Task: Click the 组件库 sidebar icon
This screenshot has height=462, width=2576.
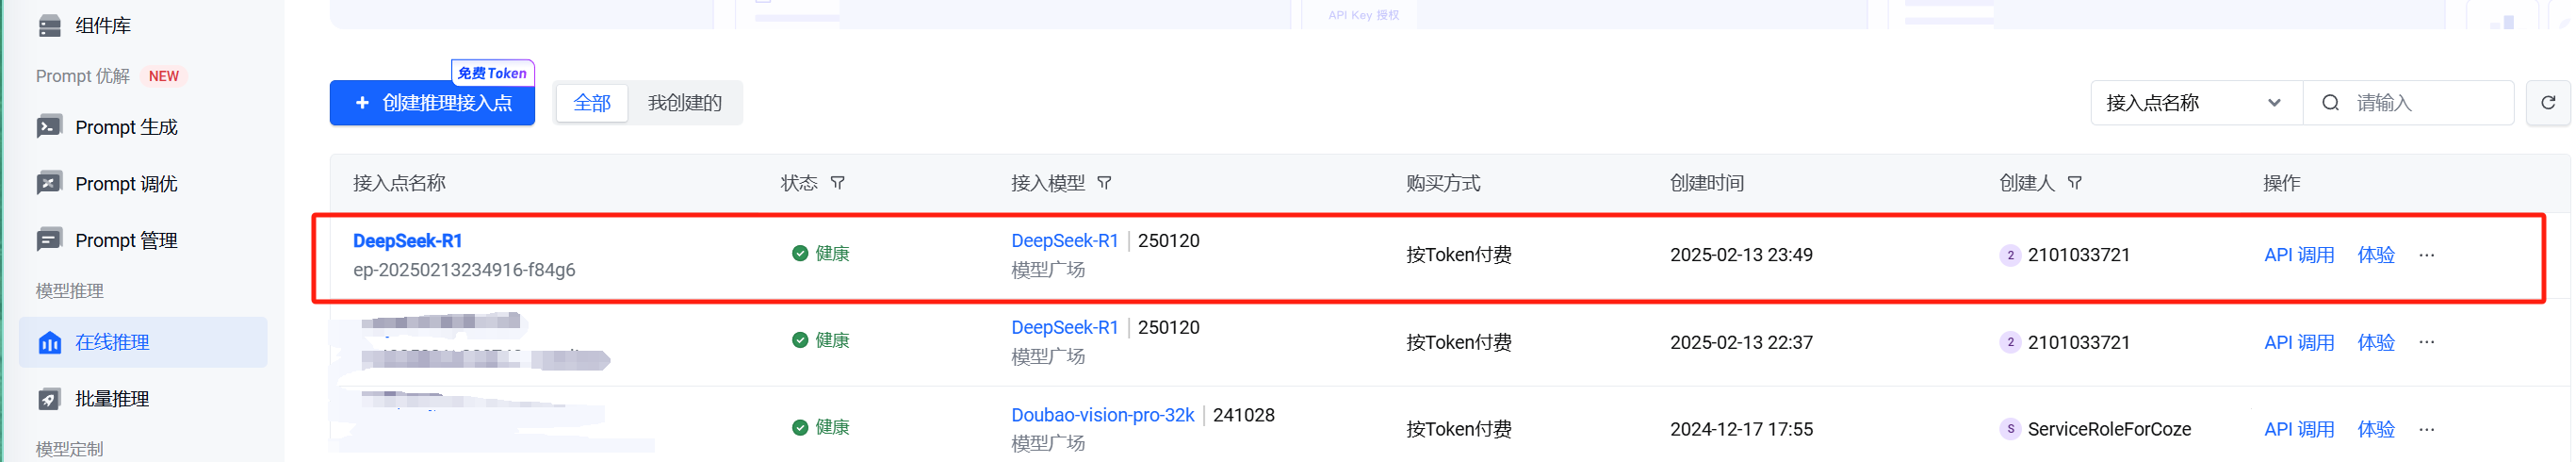Action: (x=49, y=26)
